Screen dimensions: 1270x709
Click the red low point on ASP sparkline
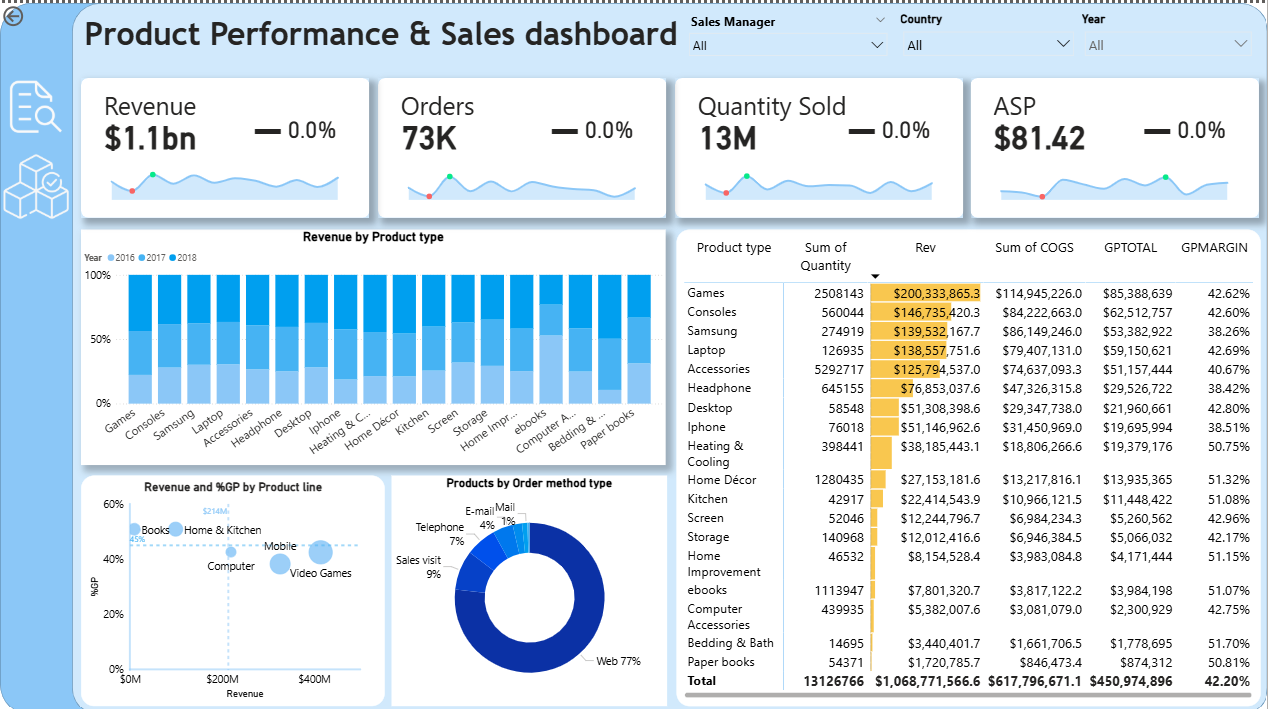tap(1043, 197)
